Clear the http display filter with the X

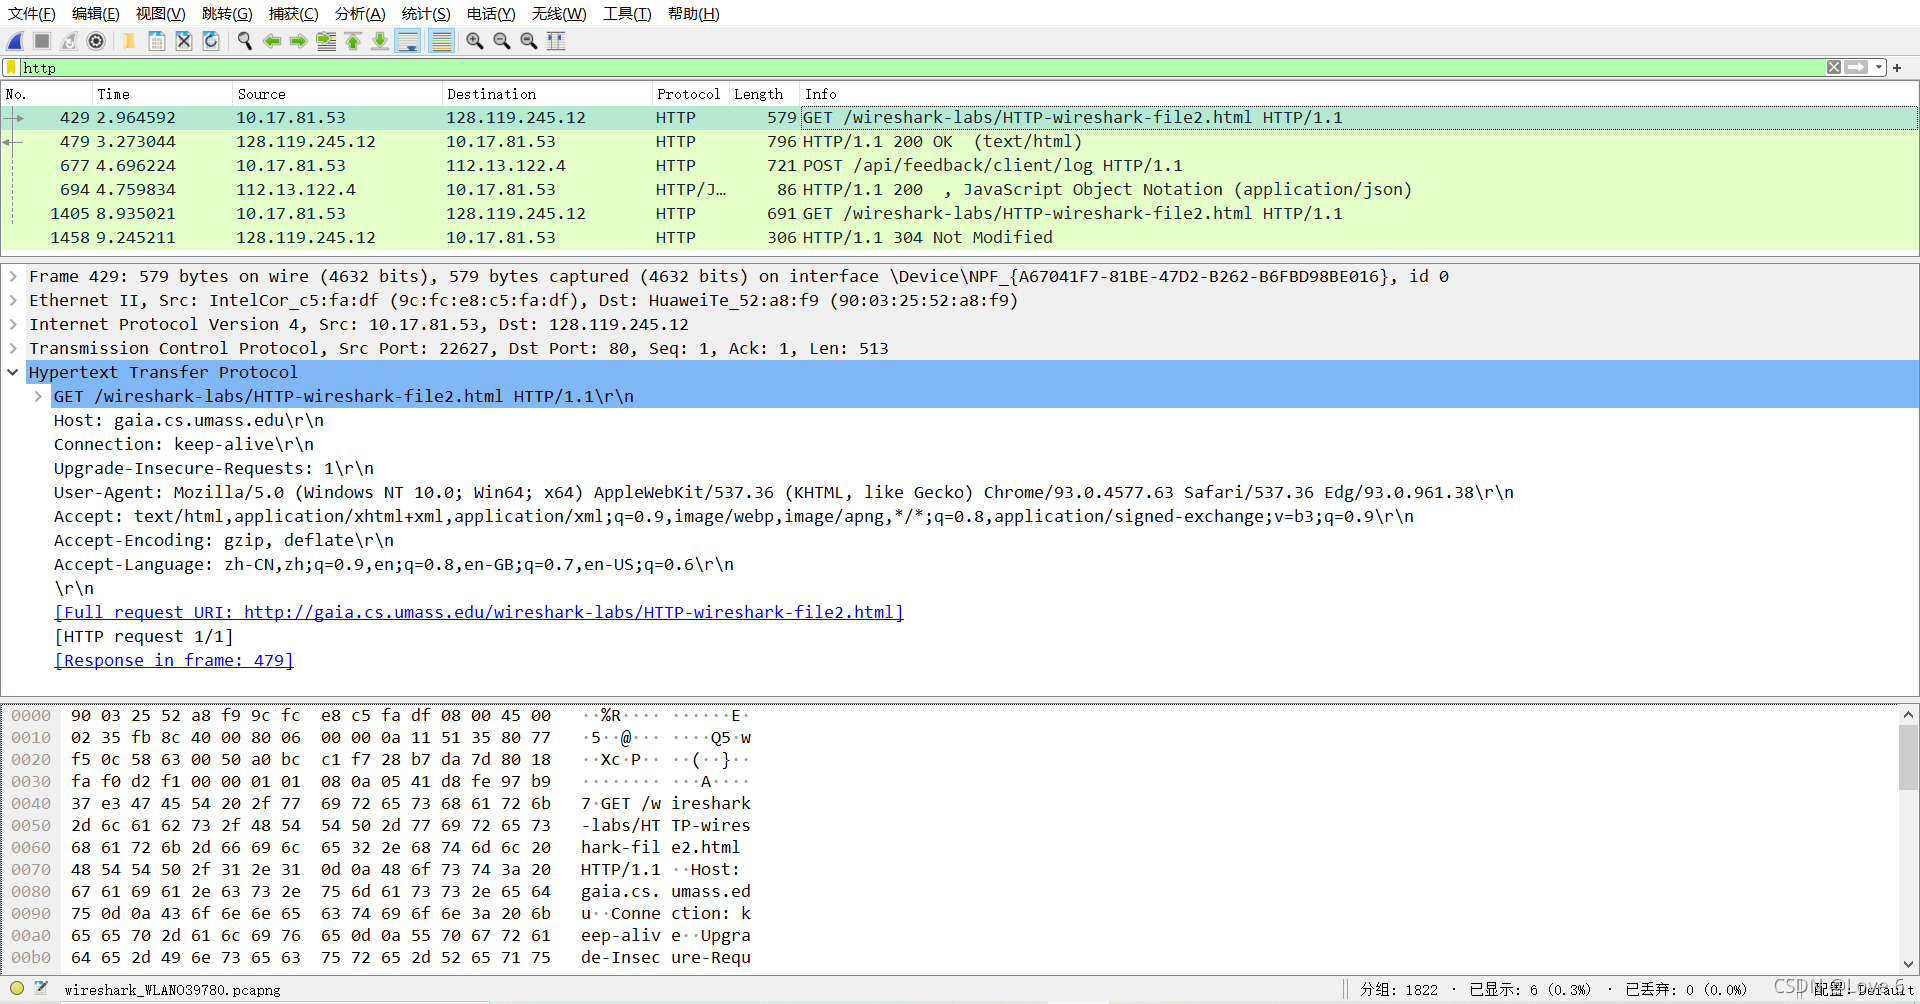coord(1834,67)
